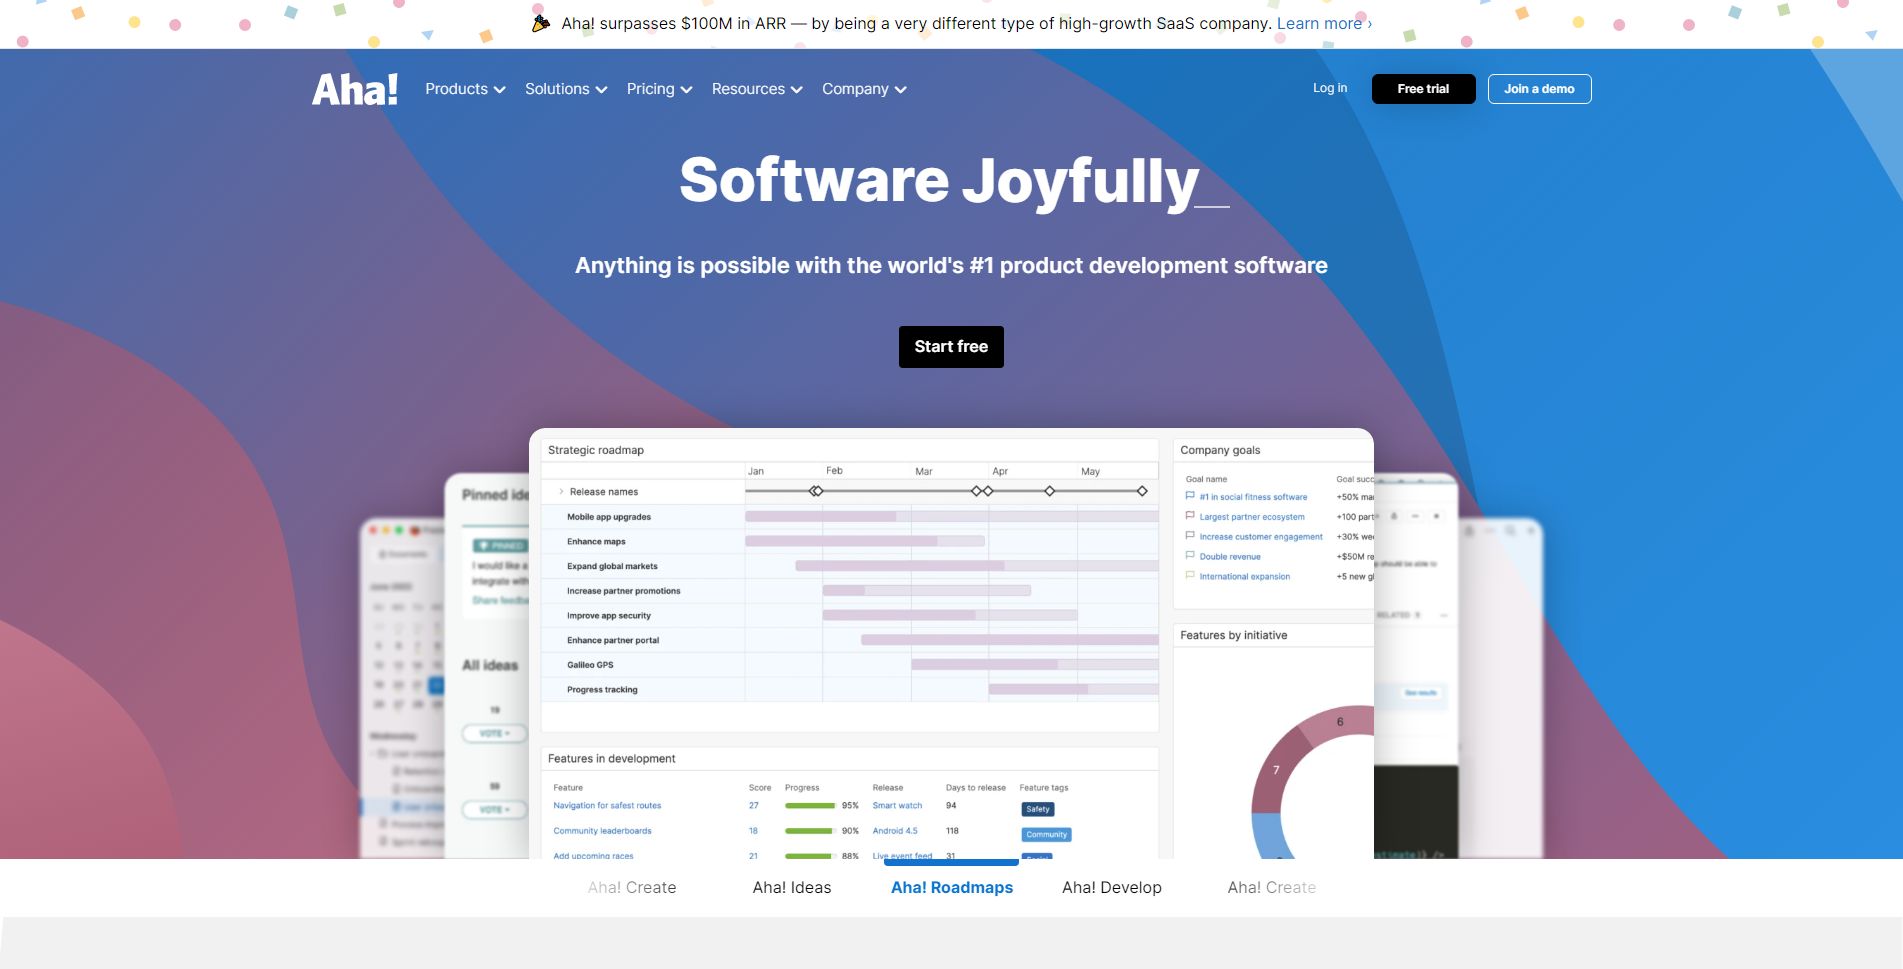This screenshot has height=969, width=1903.
Task: Click the Aha! logo in header
Action: (355, 89)
